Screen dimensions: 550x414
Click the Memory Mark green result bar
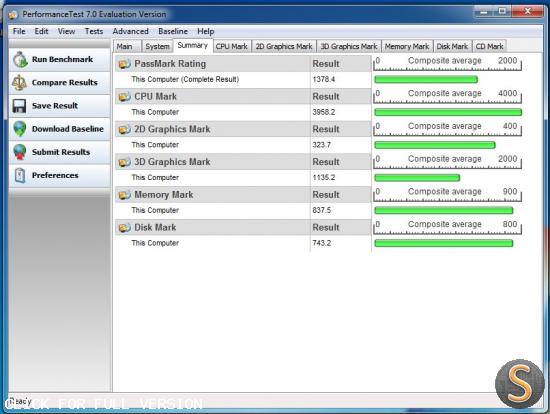pyautogui.click(x=443, y=211)
